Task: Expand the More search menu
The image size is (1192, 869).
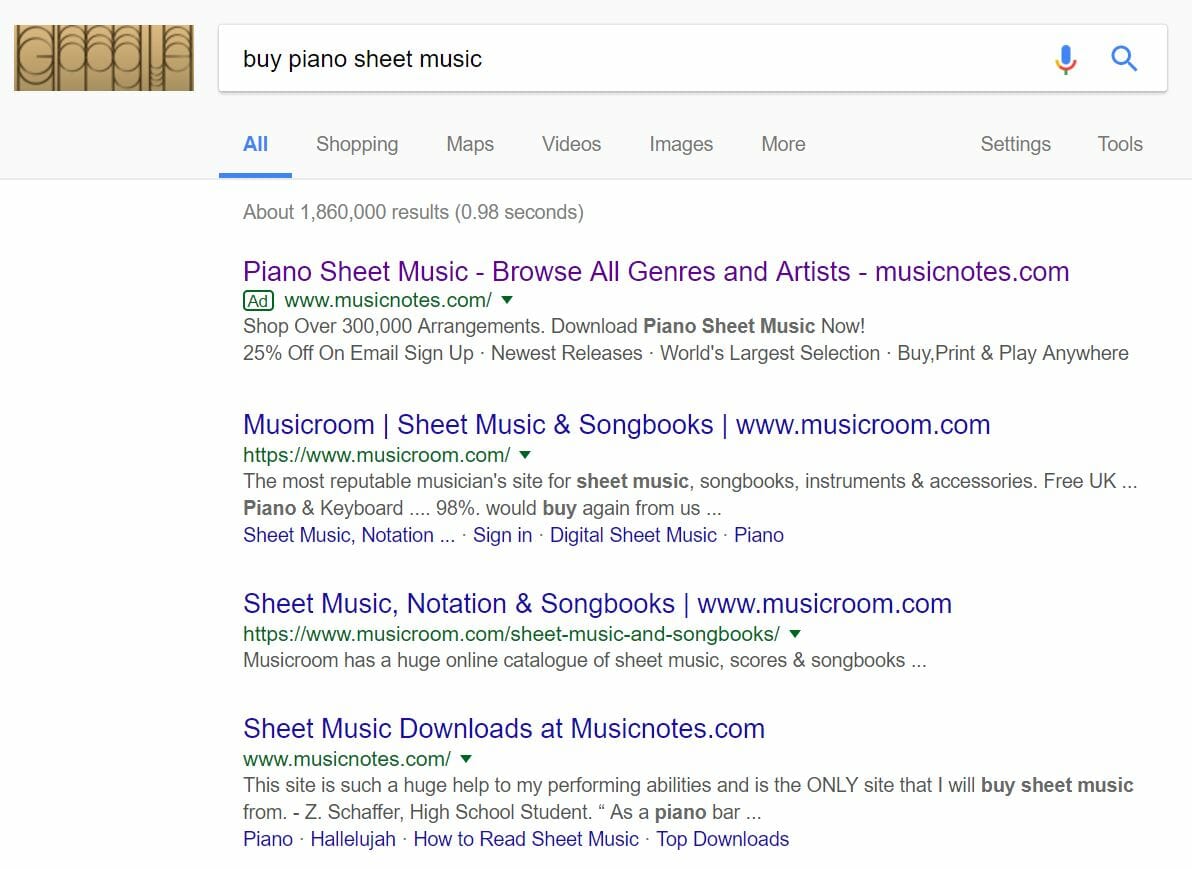Action: 783,144
